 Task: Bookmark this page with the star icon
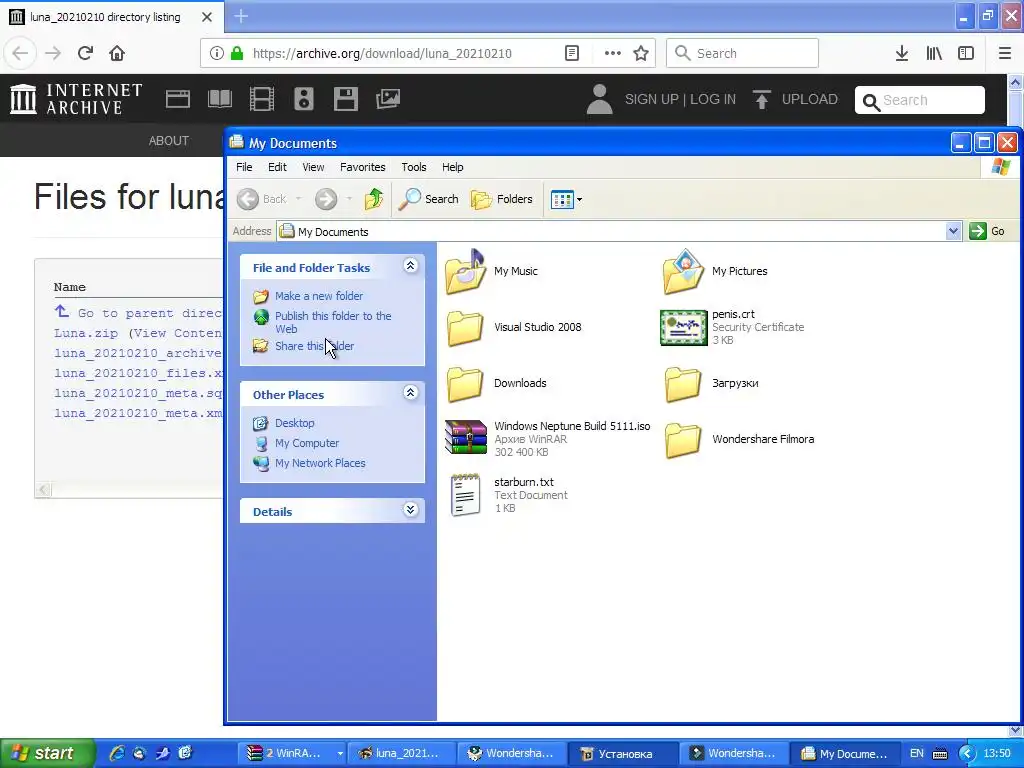coord(641,54)
